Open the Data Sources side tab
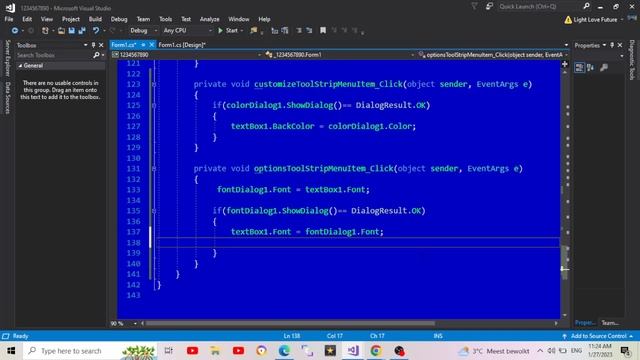The image size is (640, 360). (7, 98)
